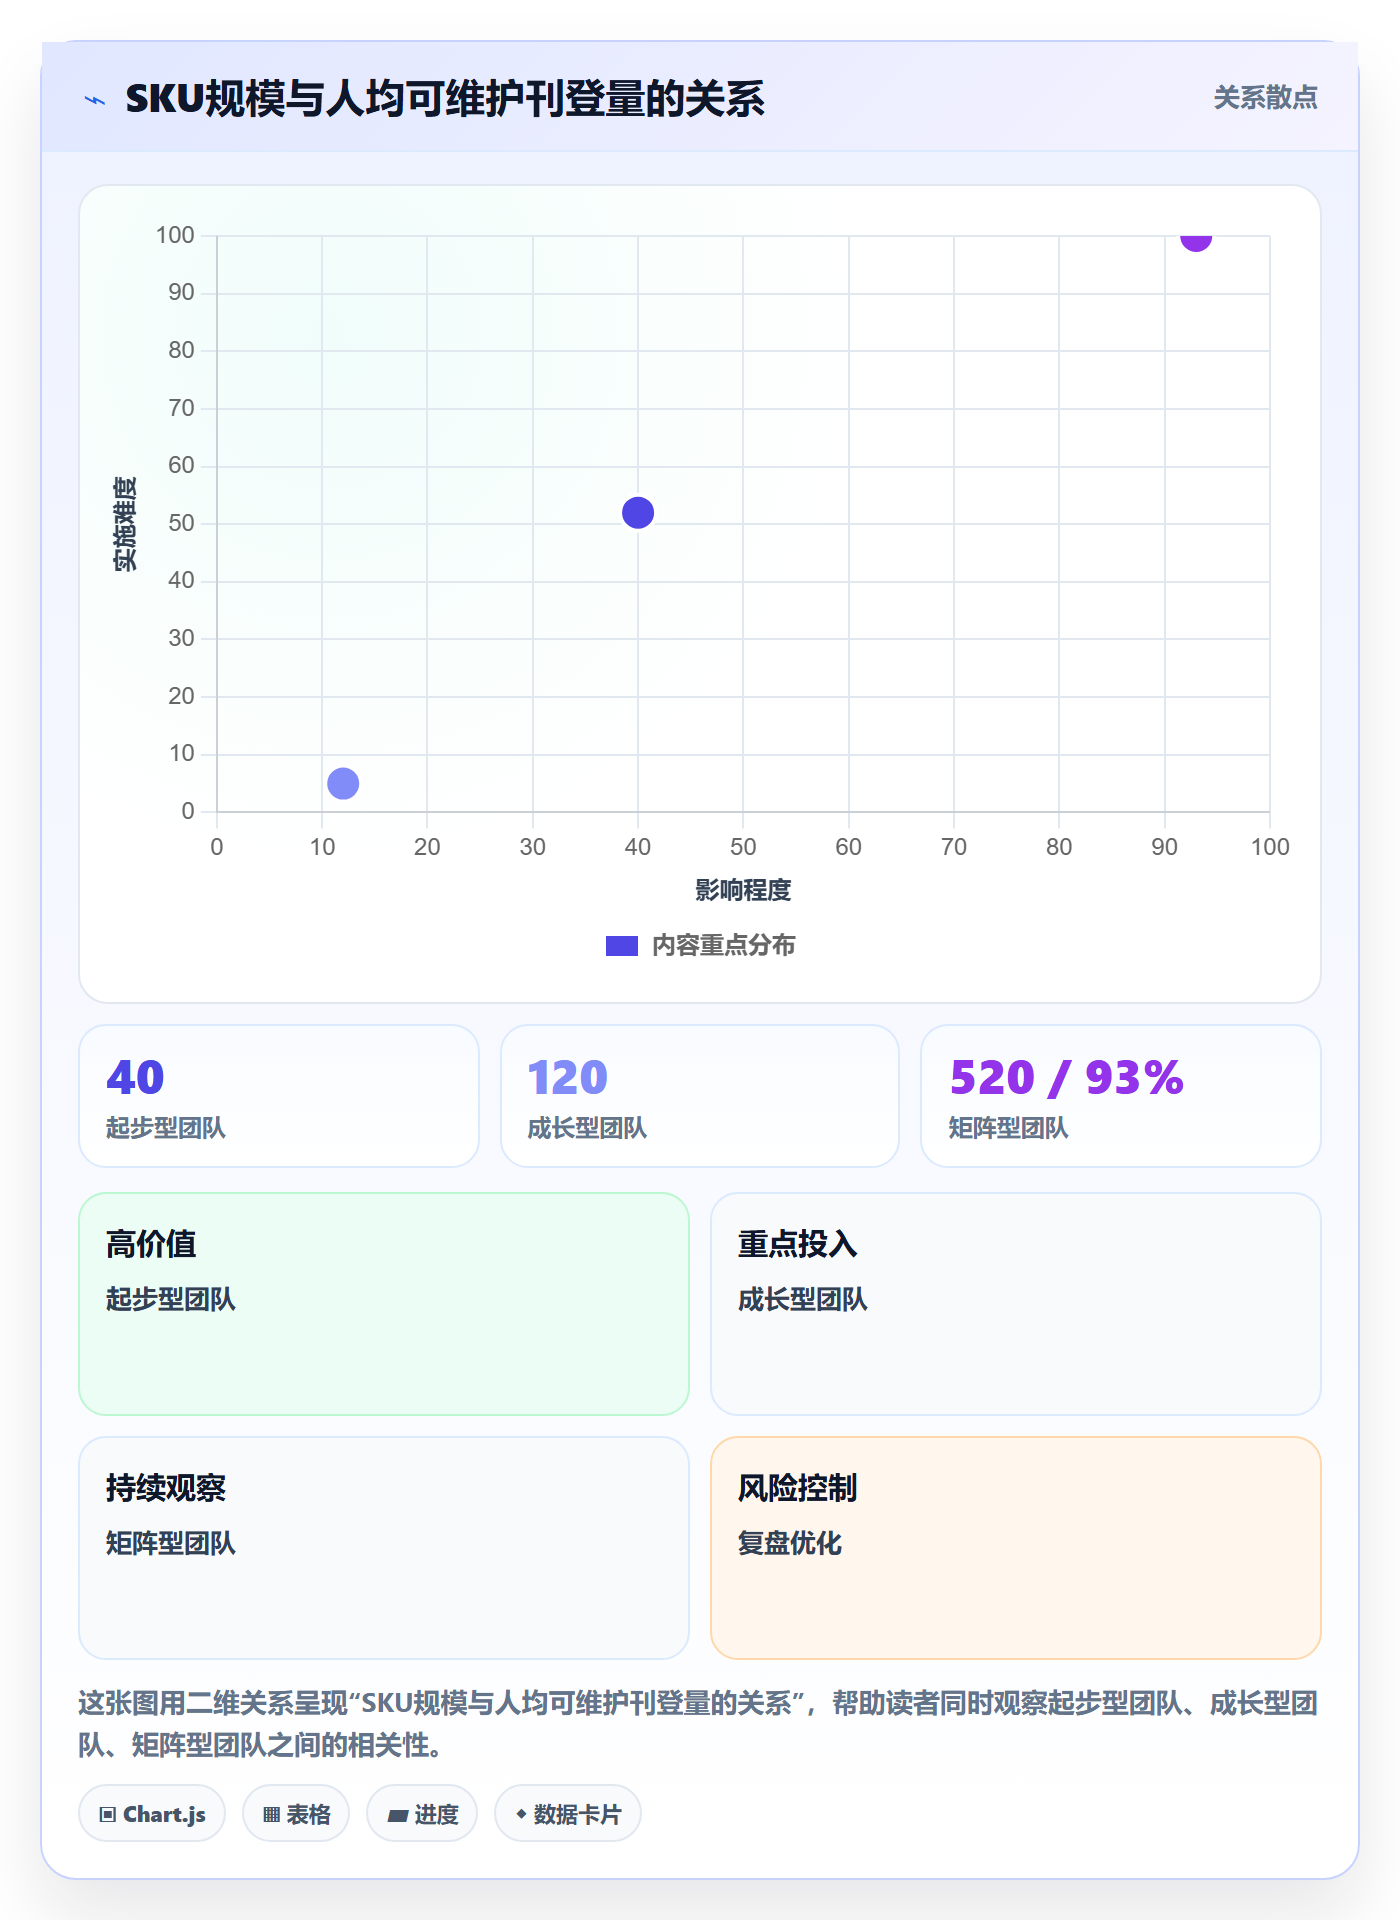Click 起步型团队 label under the 40 value
This screenshot has width=1400, height=1920.
click(166, 1128)
